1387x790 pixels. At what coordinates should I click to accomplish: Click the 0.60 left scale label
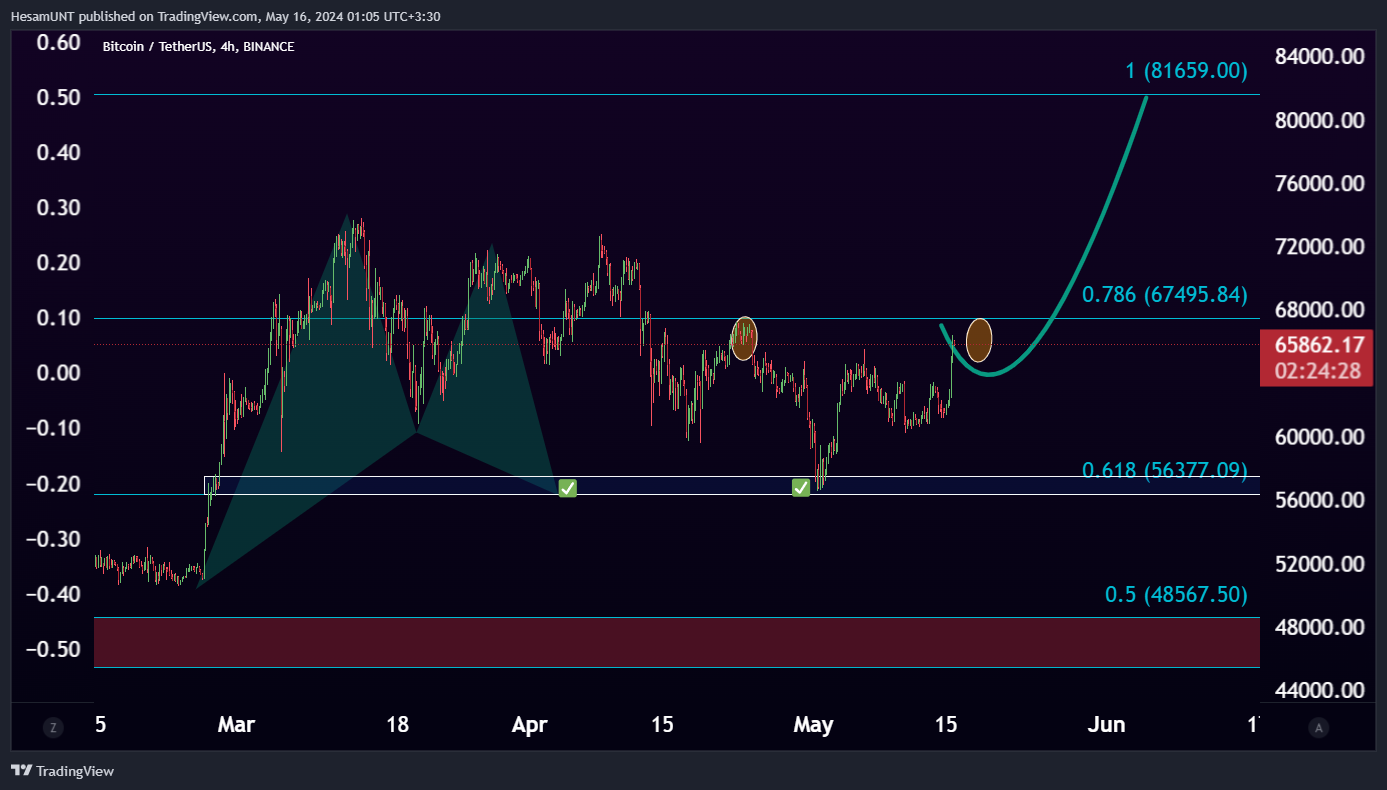pos(56,42)
